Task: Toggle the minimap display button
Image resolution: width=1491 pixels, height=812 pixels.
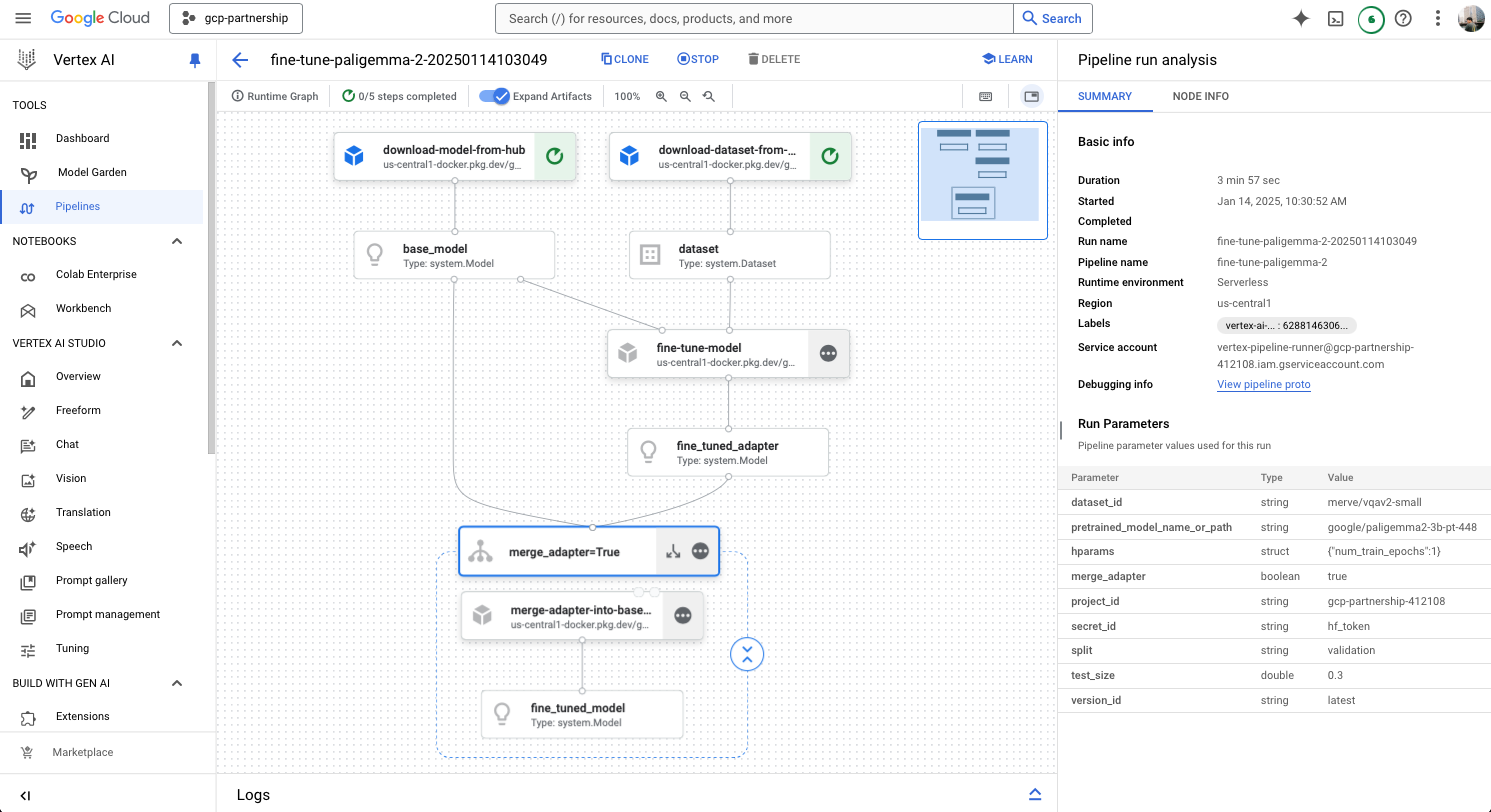Action: pos(1031,96)
